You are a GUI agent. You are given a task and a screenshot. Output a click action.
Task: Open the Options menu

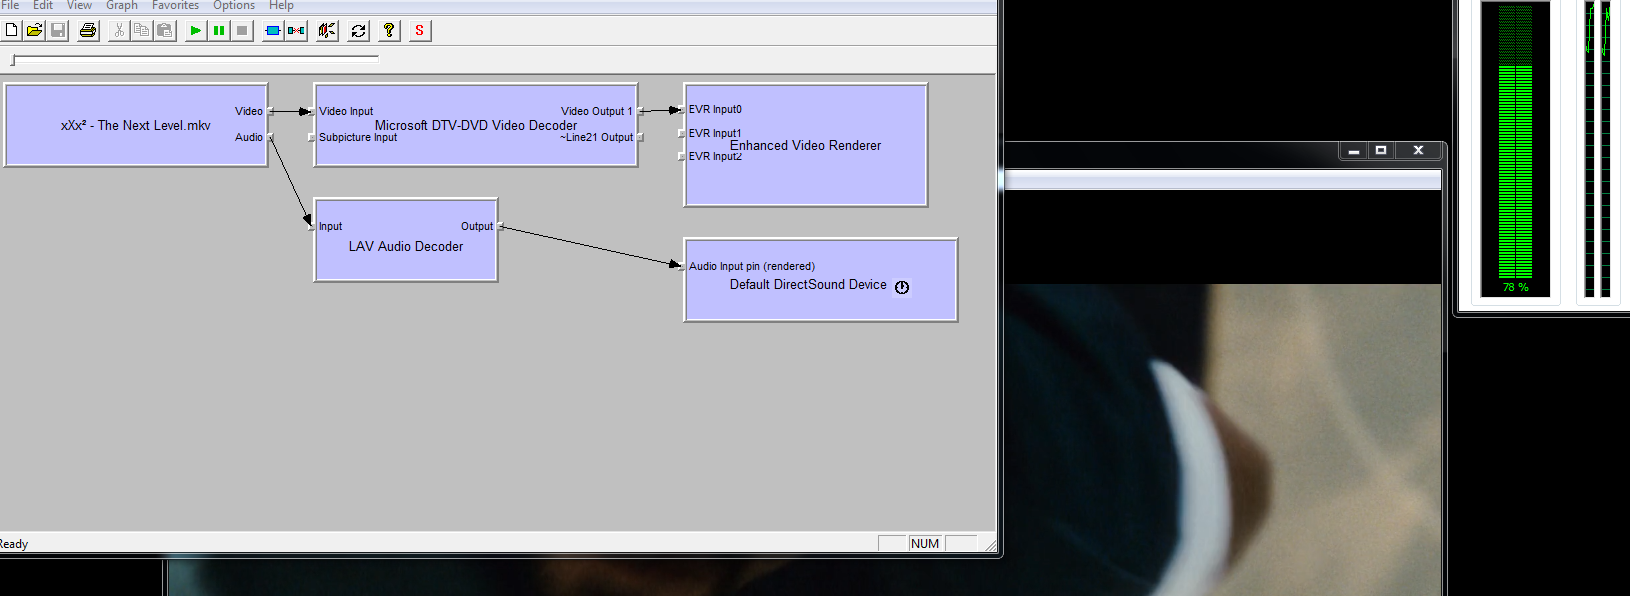(x=234, y=6)
